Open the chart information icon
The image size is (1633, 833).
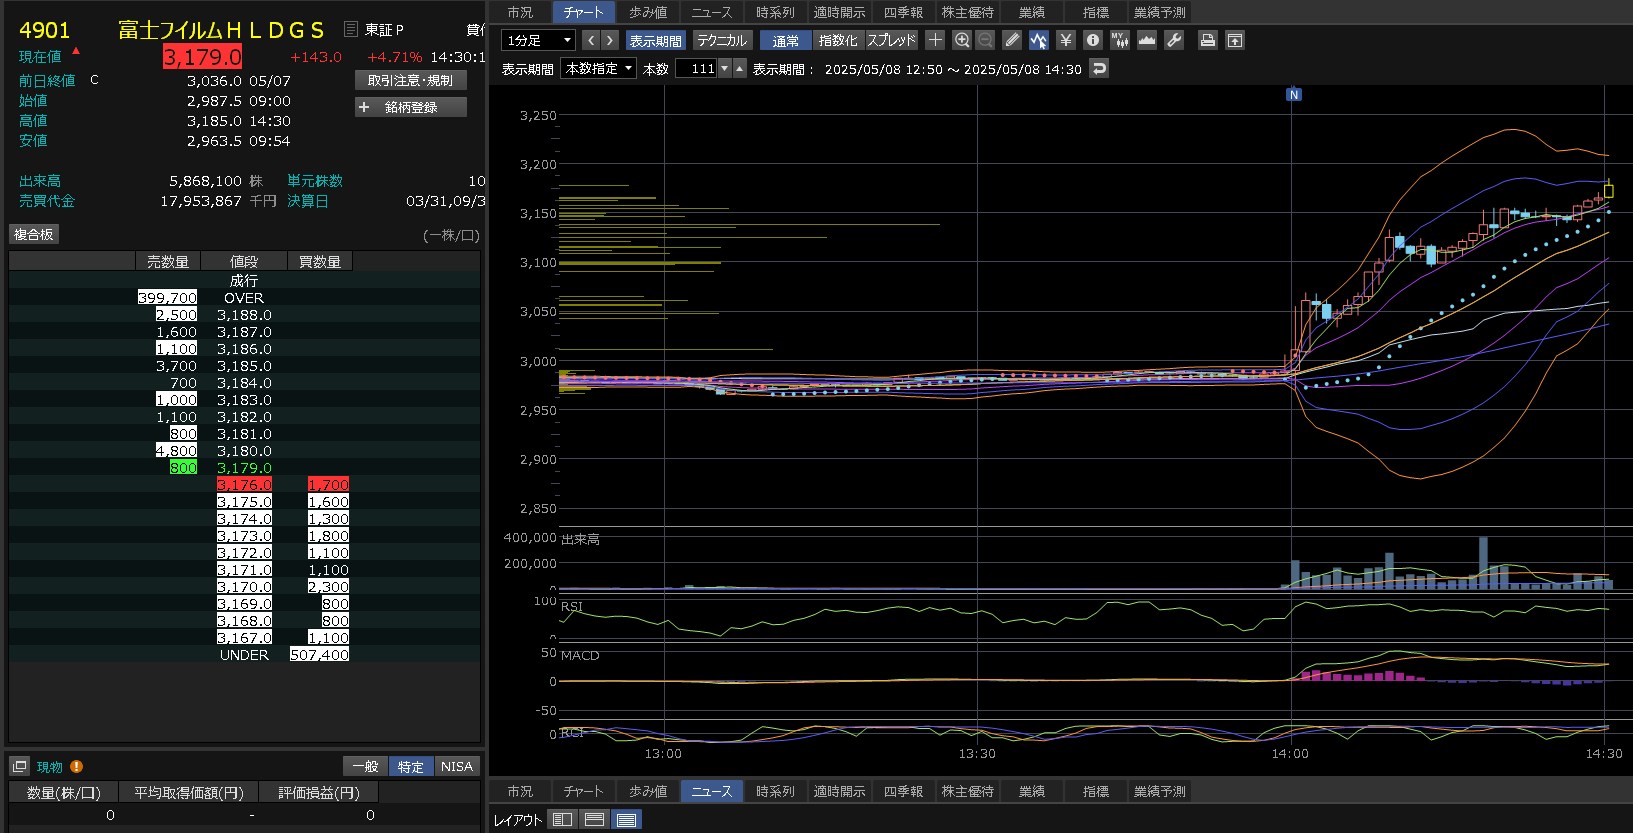pos(1093,40)
